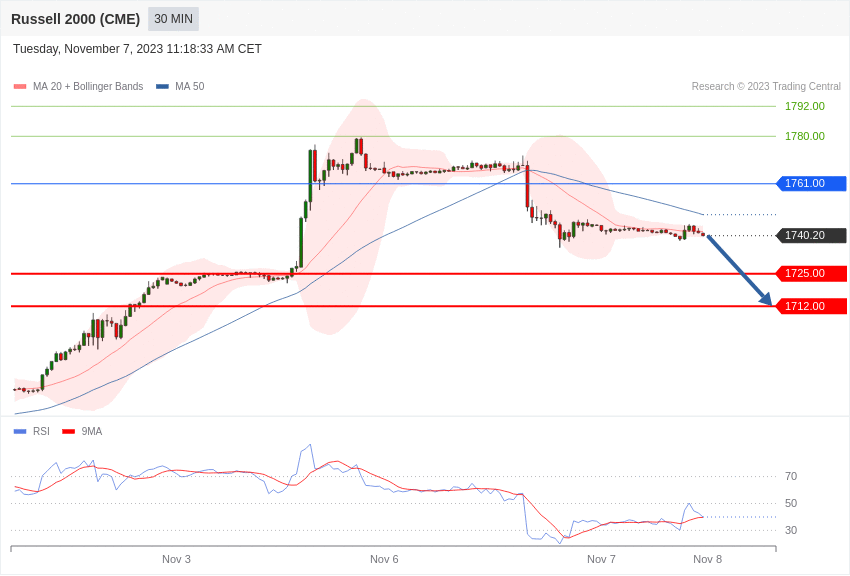Screen dimensions: 850x576
Task: Click the Nov 7 date axis label
Action: click(601, 559)
